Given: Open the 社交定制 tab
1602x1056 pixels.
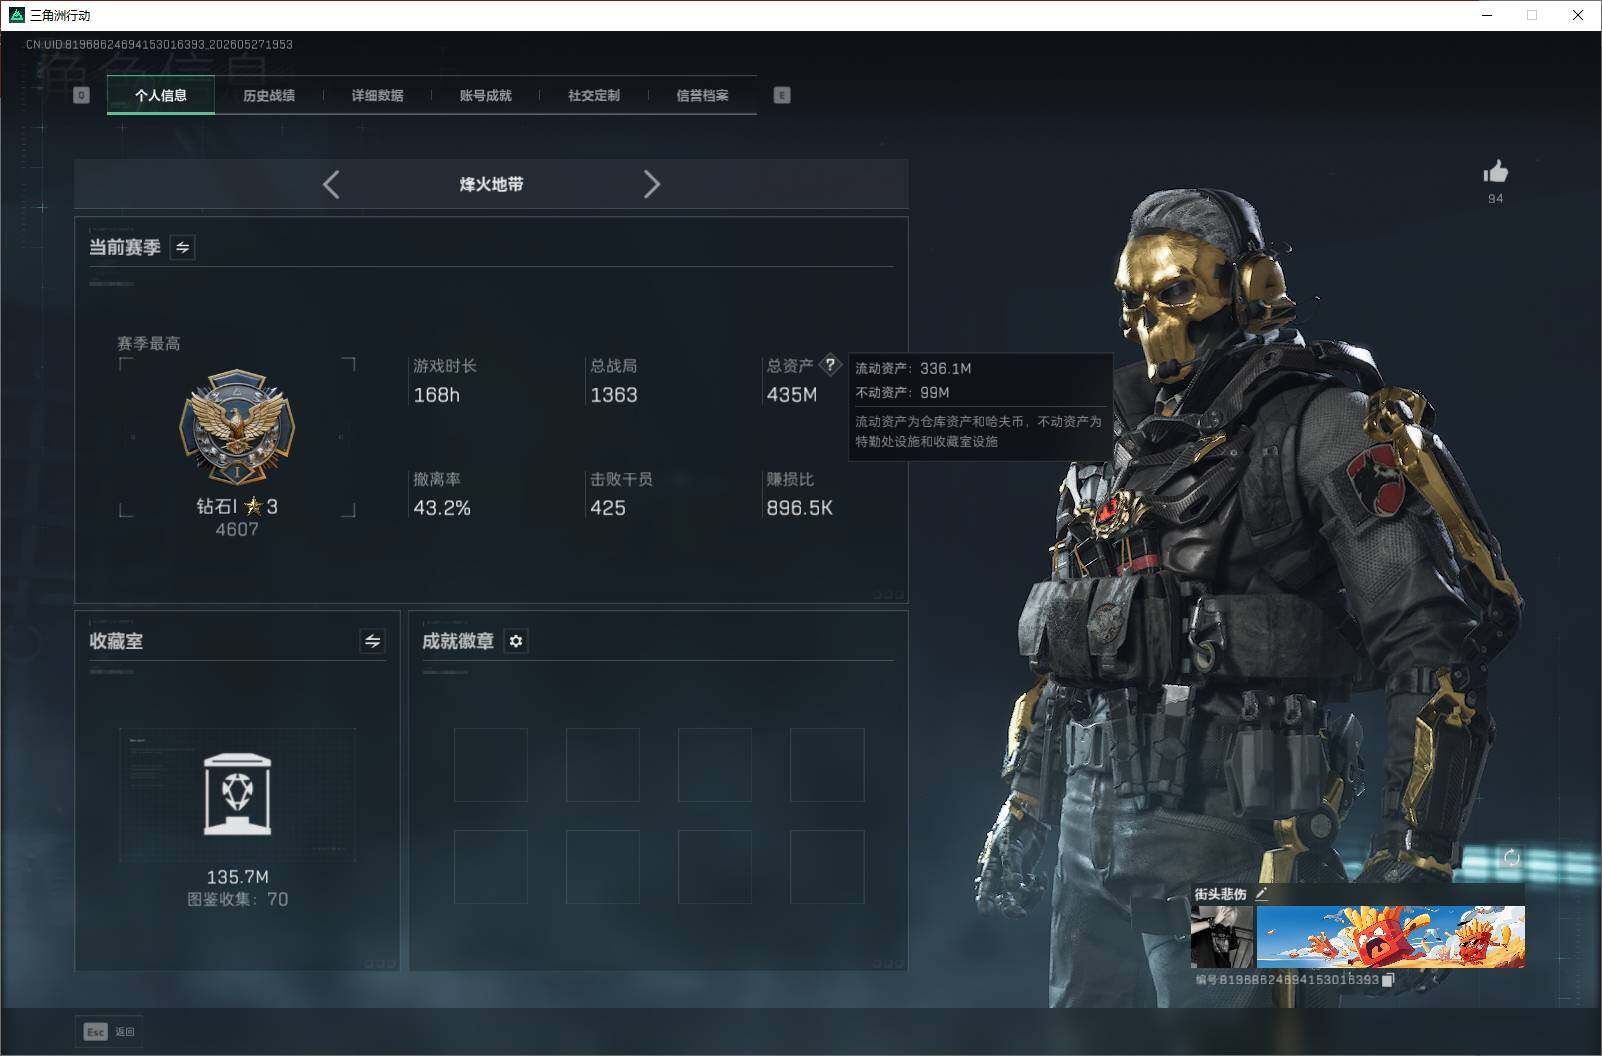Looking at the screenshot, I should (x=594, y=95).
